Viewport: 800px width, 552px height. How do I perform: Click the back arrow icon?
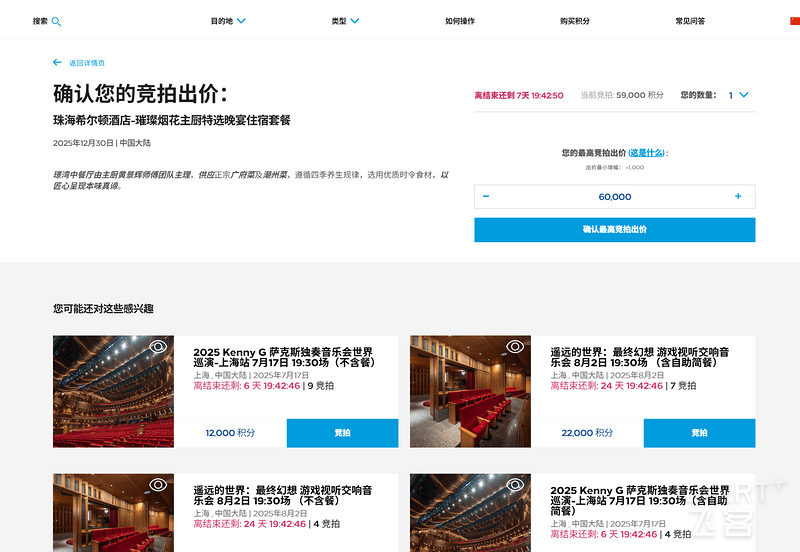[57, 62]
